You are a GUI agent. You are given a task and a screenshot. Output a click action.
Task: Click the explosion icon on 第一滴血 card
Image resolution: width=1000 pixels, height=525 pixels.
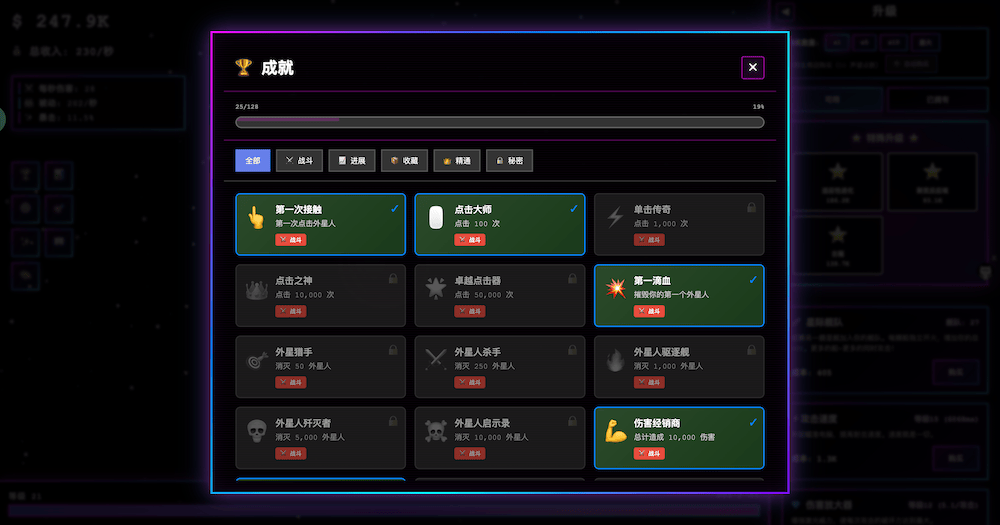[615, 290]
